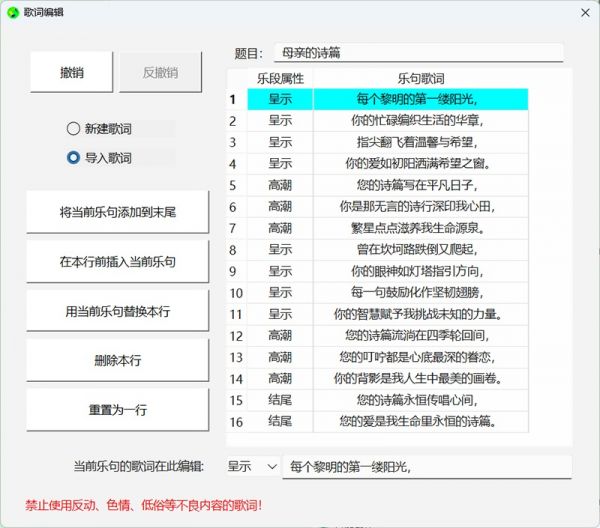The image size is (600, 528).
Task: Select lyric row 每一句鼓励化作坚韧翅膀
Action: 421,293
